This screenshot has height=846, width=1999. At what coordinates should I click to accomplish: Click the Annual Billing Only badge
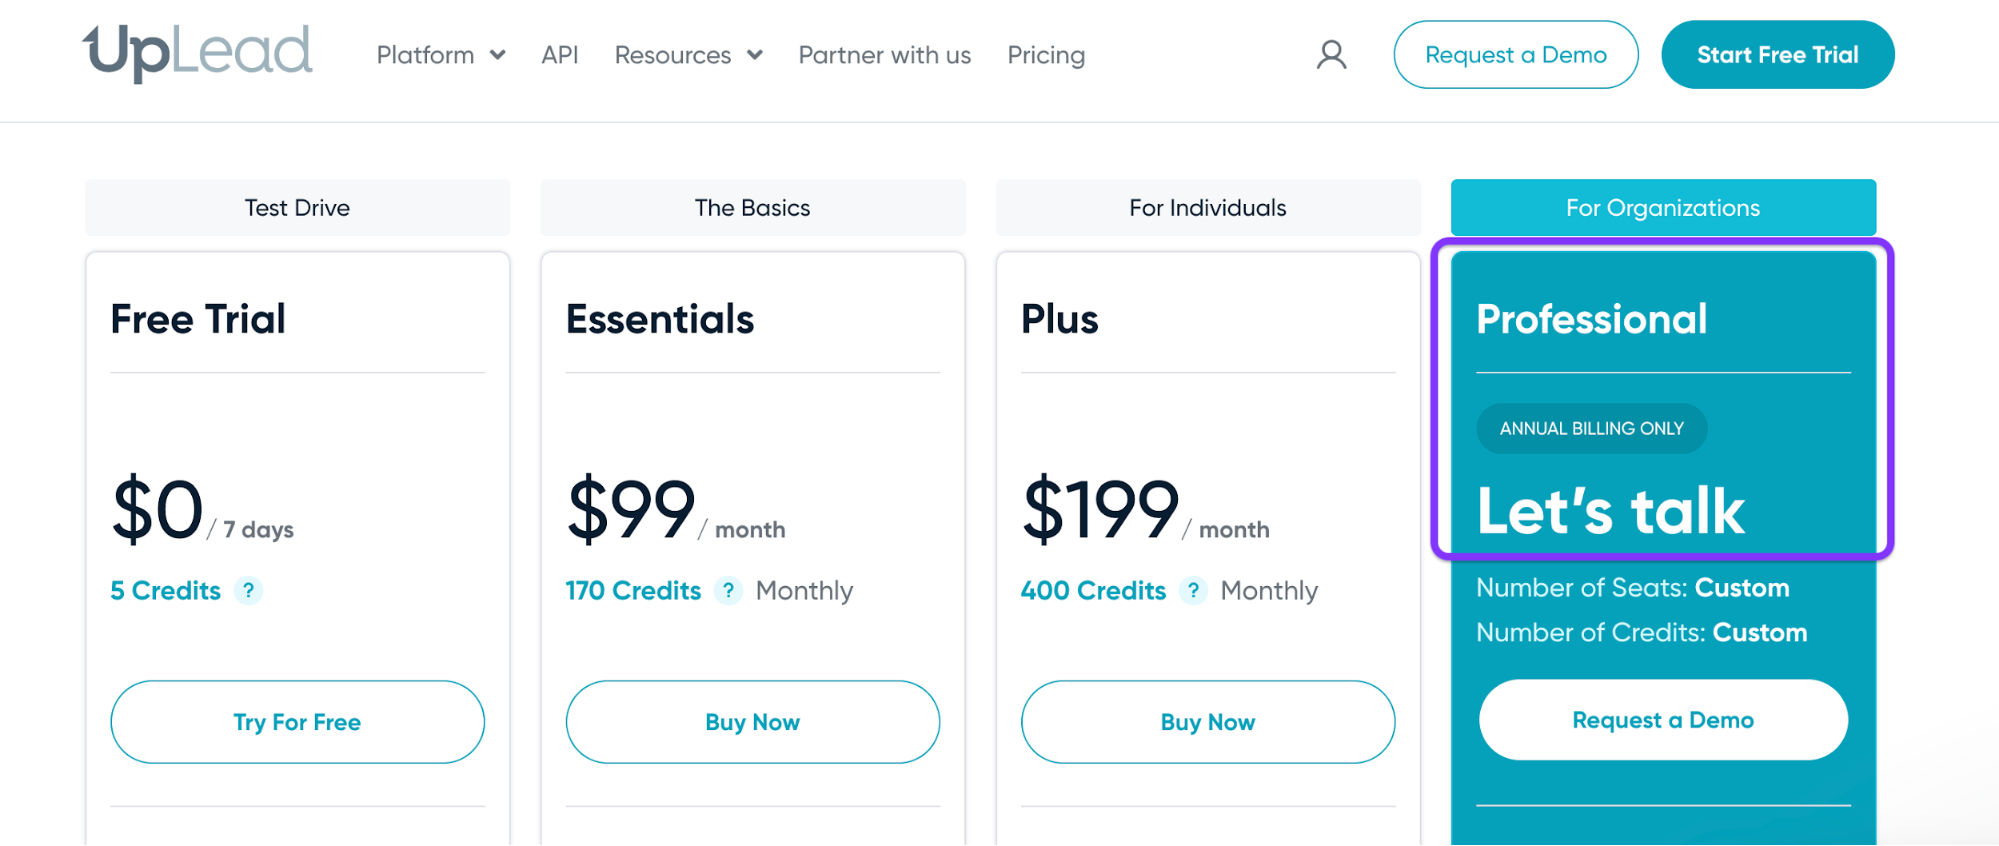pyautogui.click(x=1591, y=428)
